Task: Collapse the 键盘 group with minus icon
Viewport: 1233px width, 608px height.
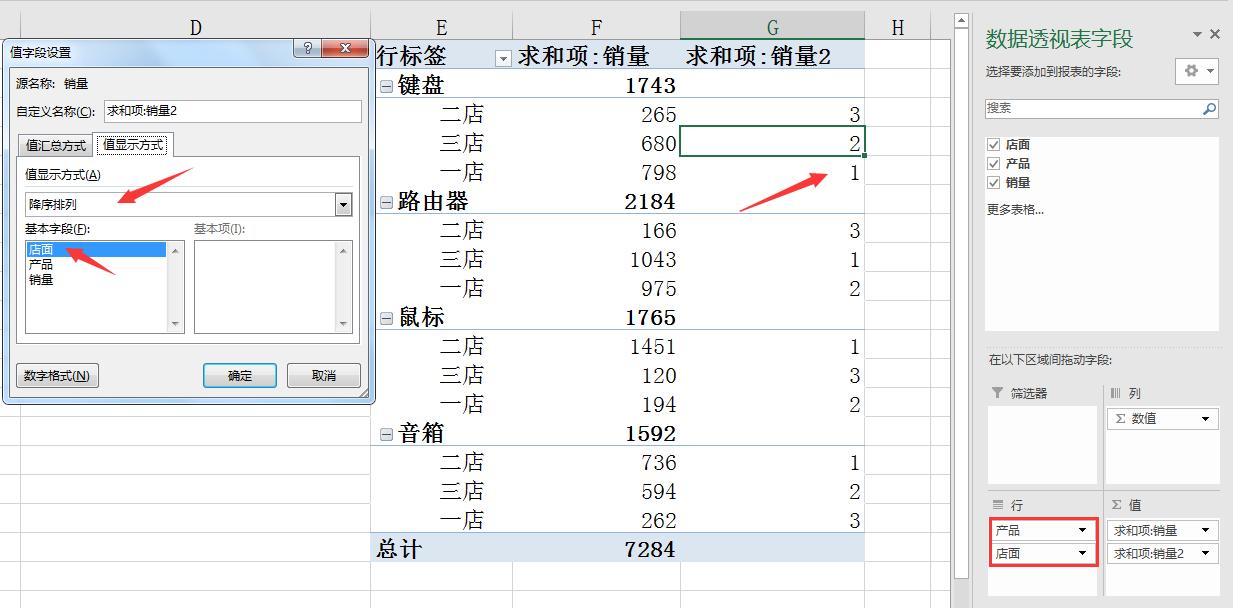Action: tap(386, 86)
